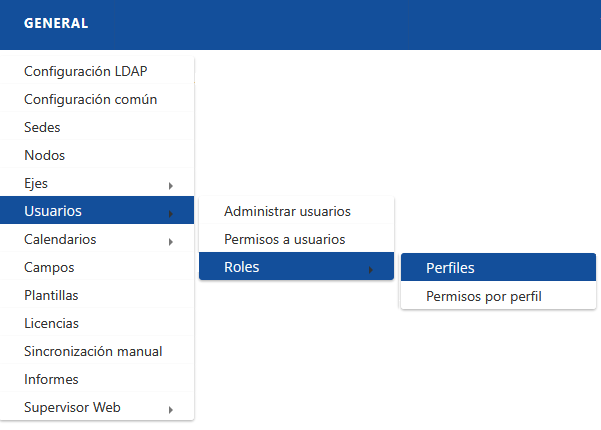
Task: Go to Plantillas
Action: point(51,296)
